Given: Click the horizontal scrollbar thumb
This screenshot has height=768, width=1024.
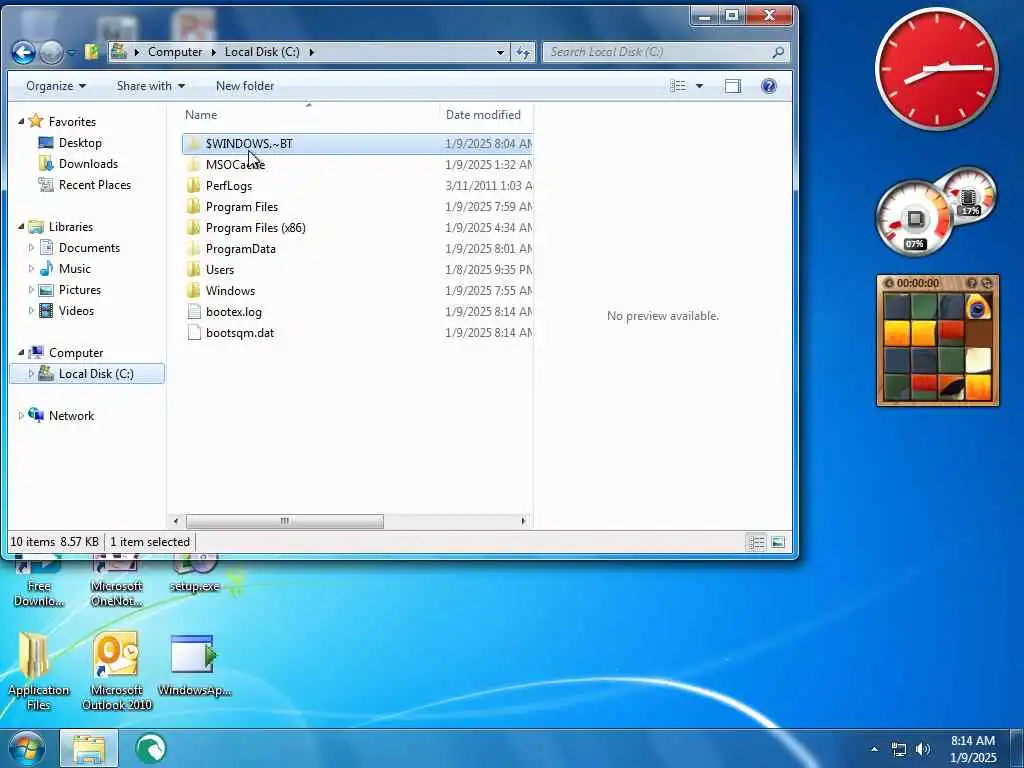Looking at the screenshot, I should [x=285, y=521].
